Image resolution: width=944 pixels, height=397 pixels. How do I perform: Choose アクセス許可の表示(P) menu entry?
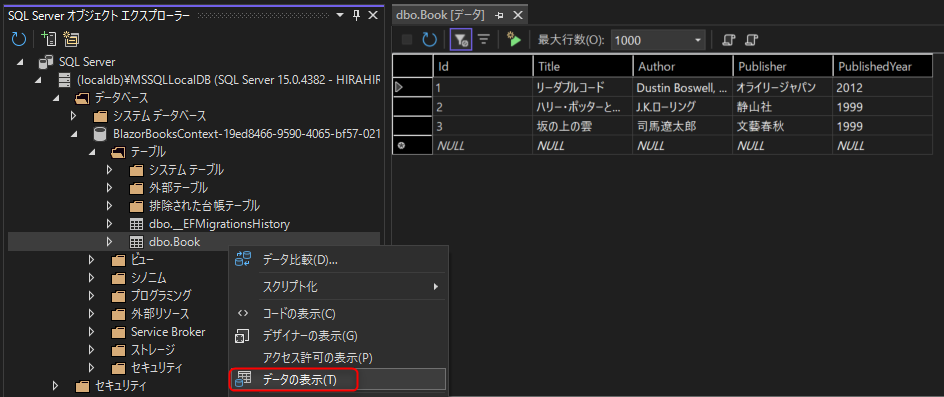click(x=338, y=358)
